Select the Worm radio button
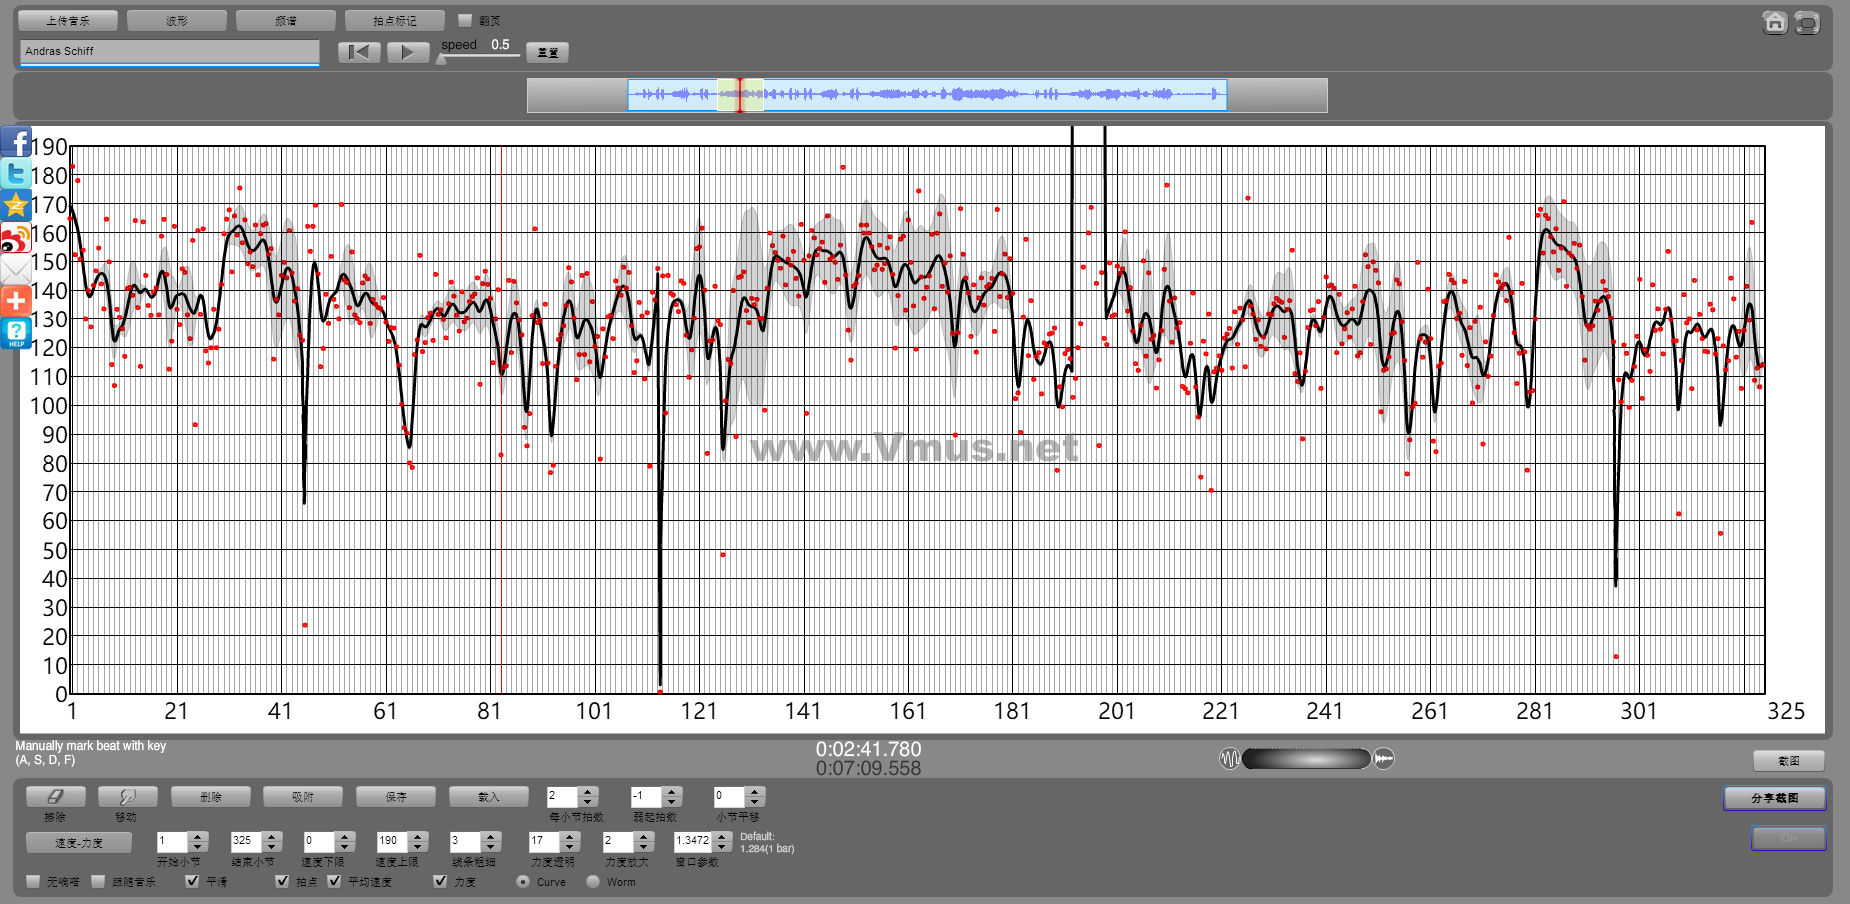Screen dimensions: 1850x904 click(593, 882)
